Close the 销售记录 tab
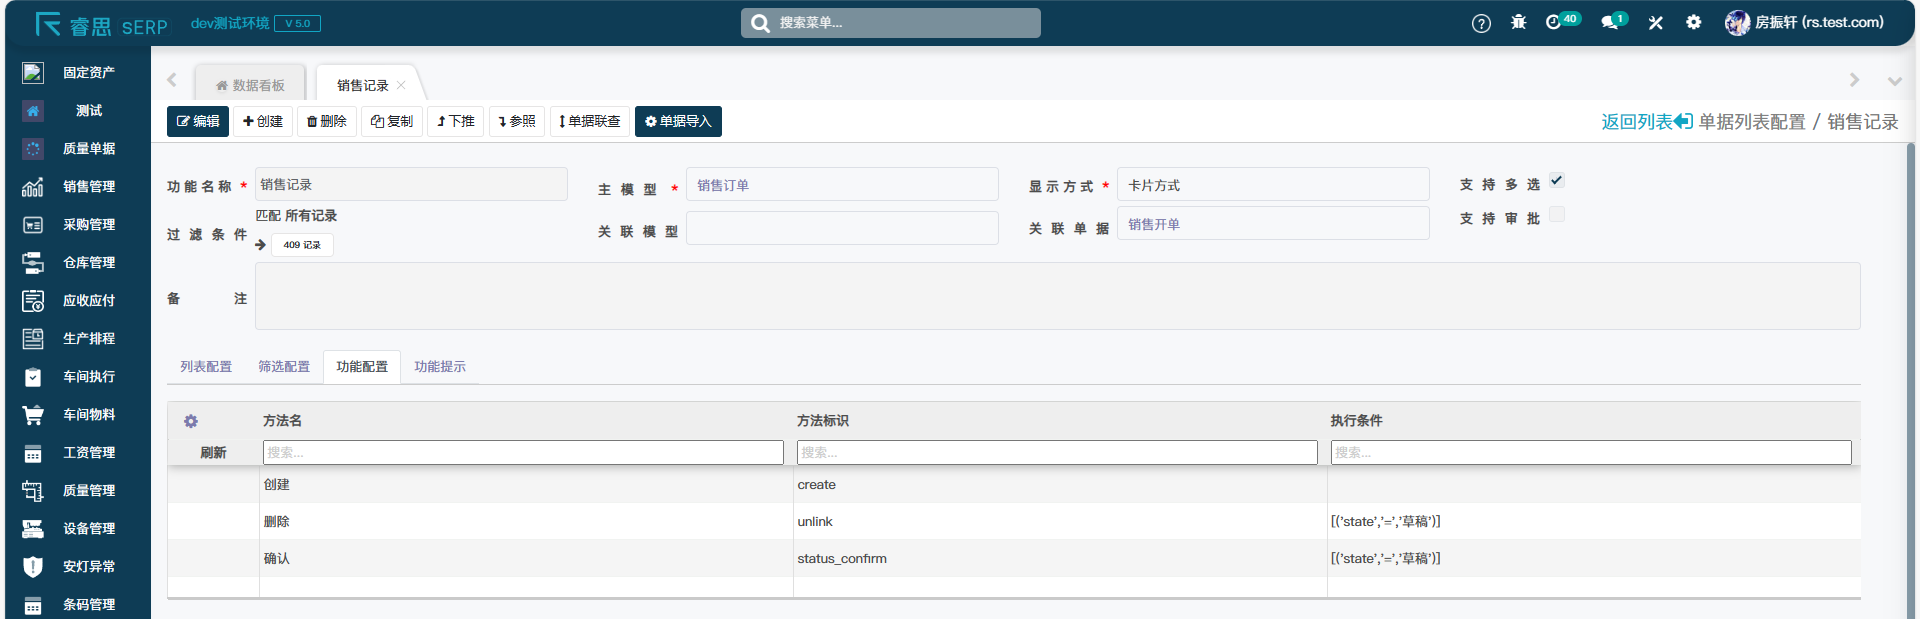 [x=401, y=85]
